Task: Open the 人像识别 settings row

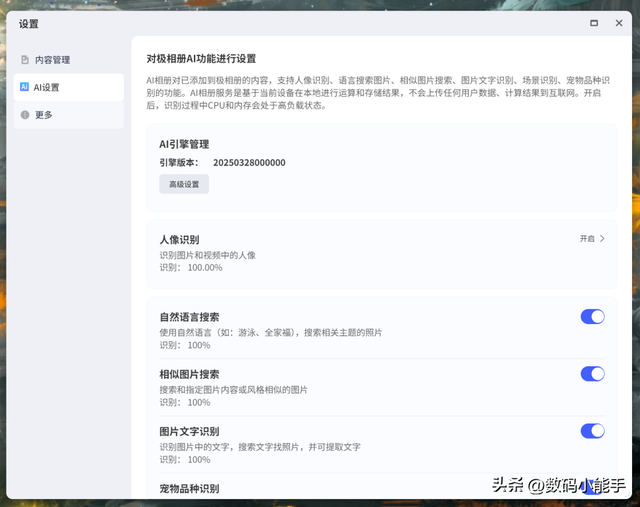Action: click(x=380, y=254)
